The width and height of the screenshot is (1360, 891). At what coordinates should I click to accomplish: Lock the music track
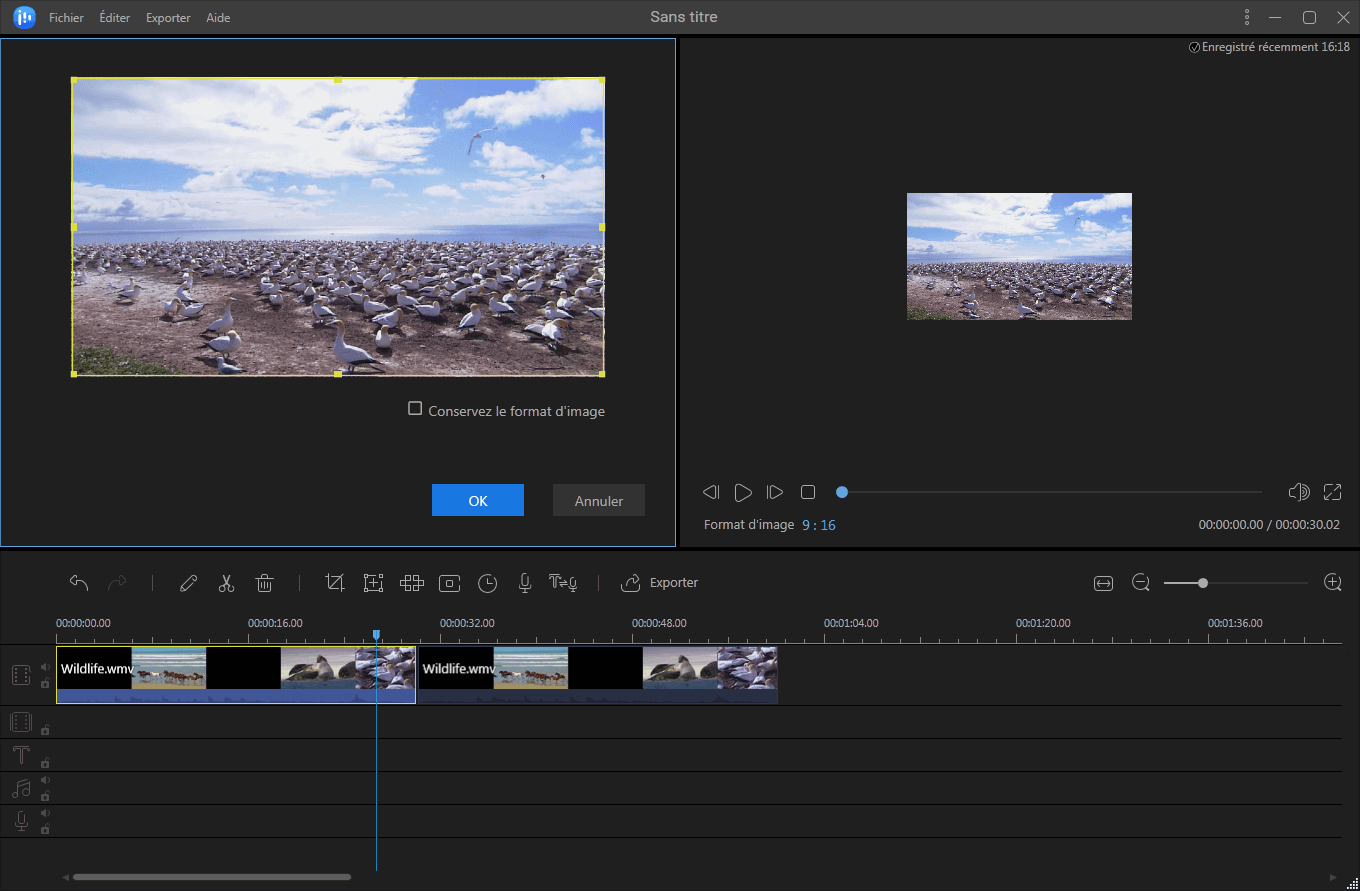coord(45,797)
